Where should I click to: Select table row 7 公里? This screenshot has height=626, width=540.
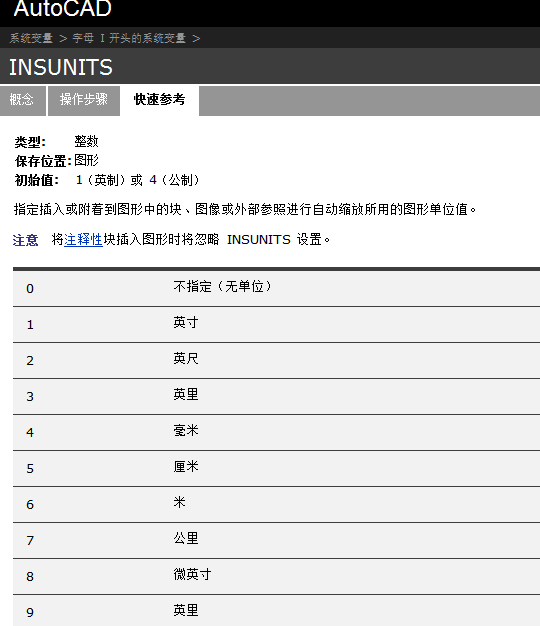(276, 540)
